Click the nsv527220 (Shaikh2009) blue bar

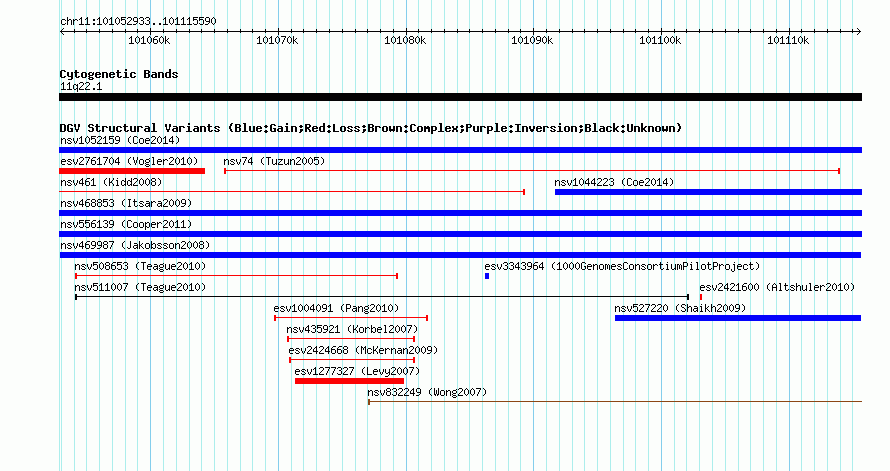[x=738, y=318]
